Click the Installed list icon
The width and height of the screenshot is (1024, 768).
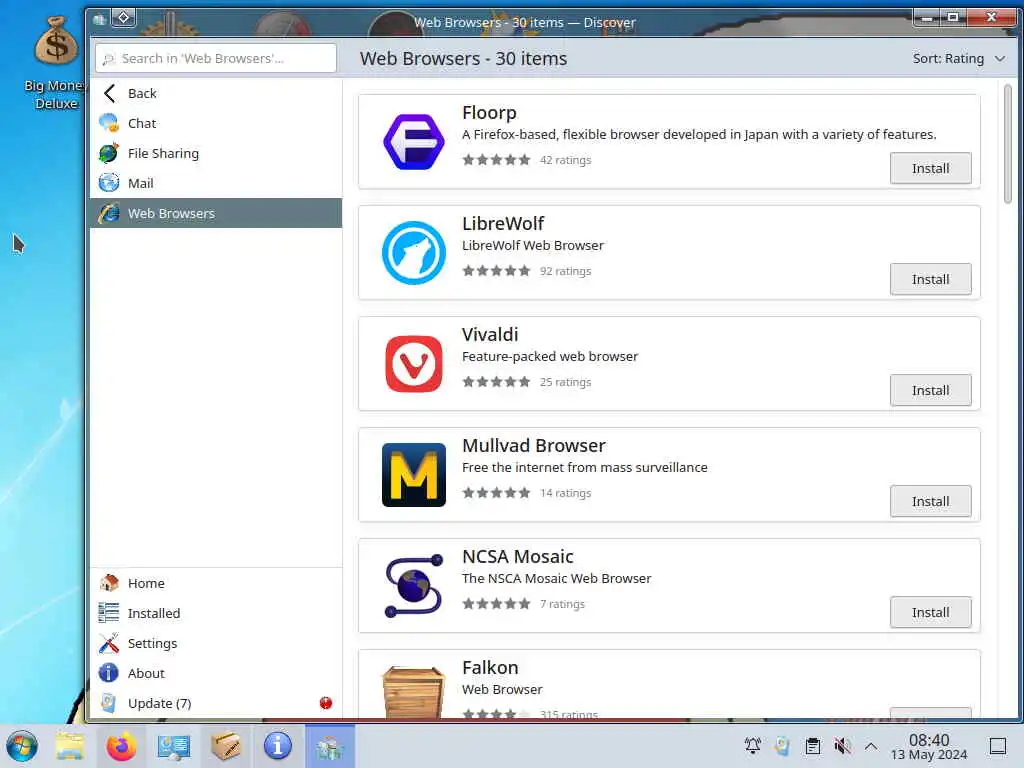[x=108, y=613]
